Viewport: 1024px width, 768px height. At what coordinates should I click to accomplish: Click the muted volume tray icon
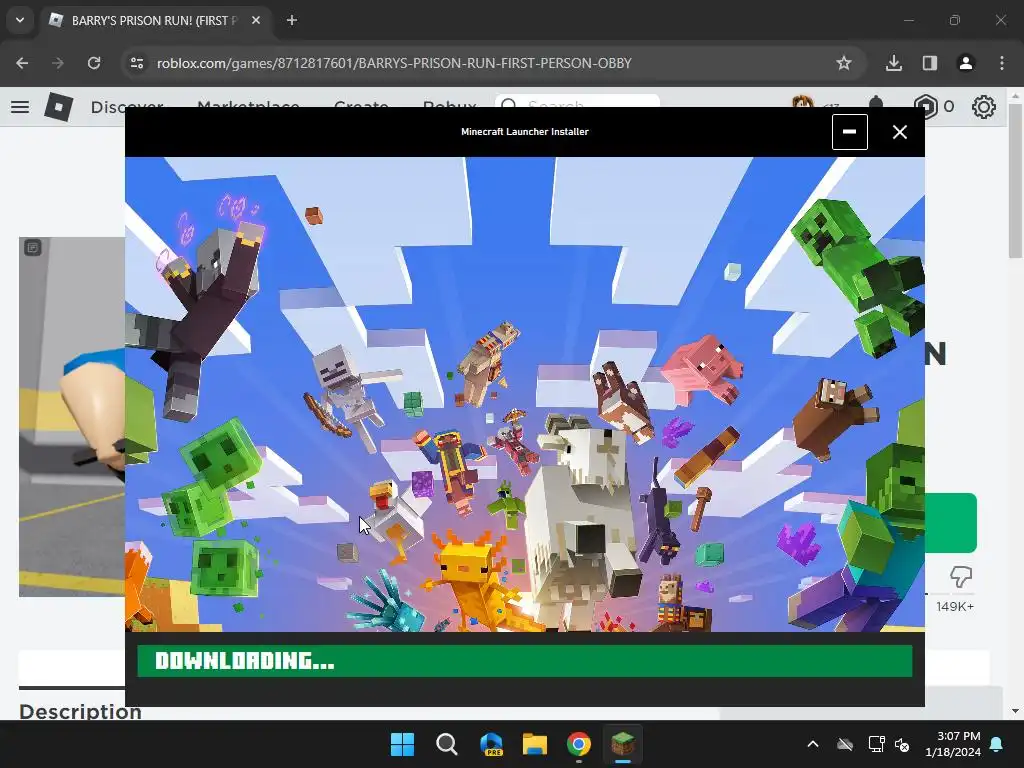coord(902,744)
